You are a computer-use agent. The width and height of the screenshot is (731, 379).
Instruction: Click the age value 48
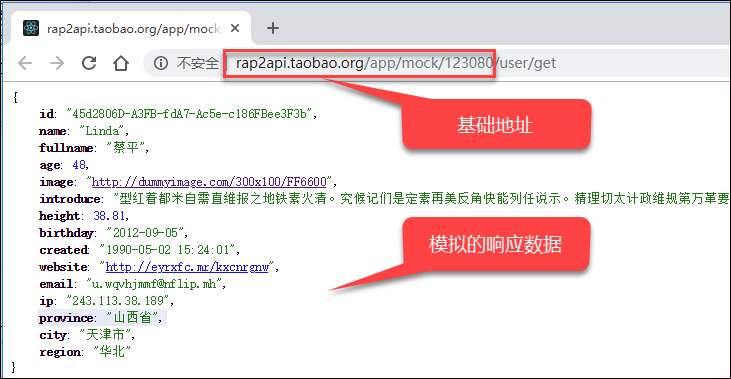[80, 165]
